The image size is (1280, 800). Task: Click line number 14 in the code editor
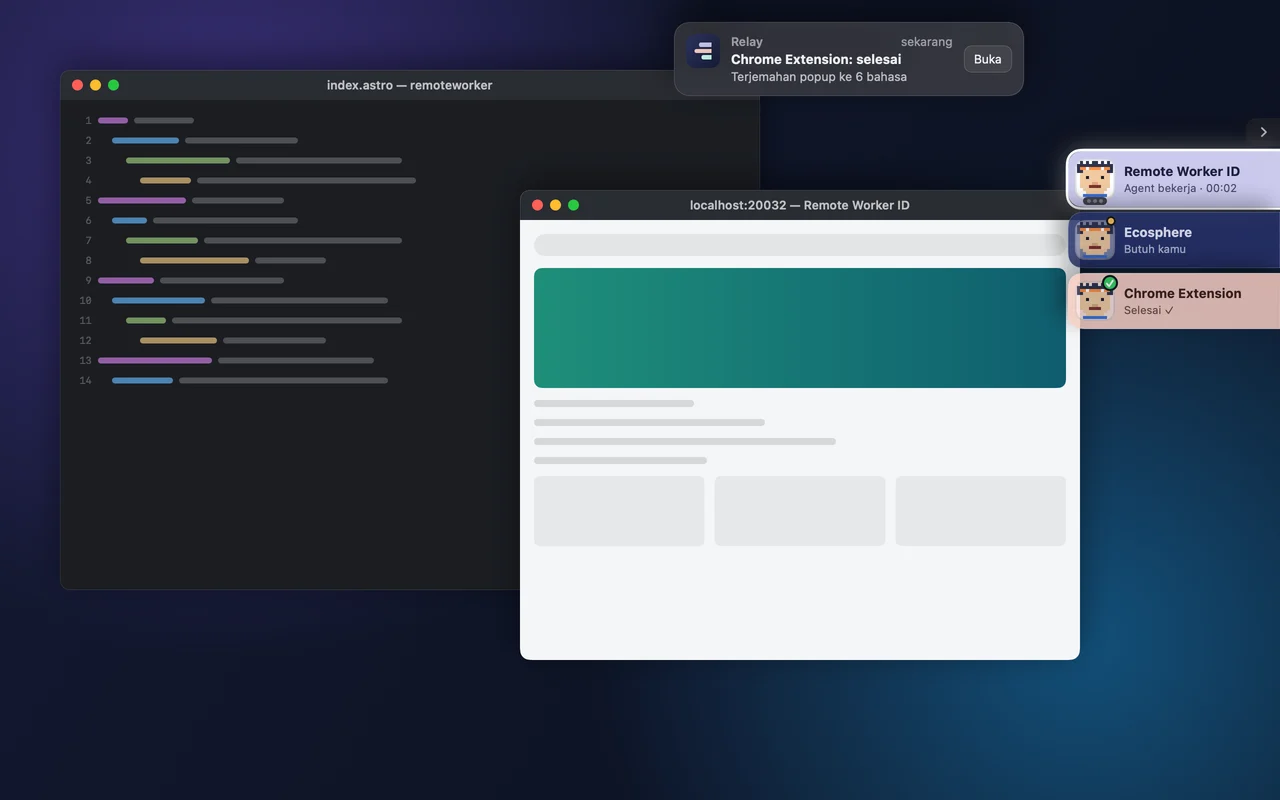(x=85, y=380)
